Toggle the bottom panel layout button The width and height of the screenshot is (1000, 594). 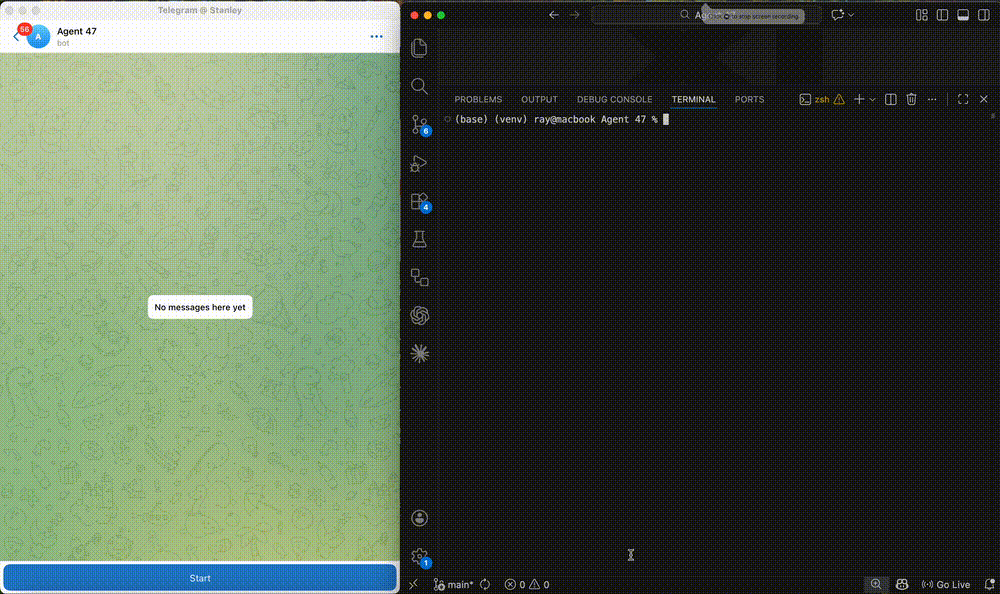[963, 15]
